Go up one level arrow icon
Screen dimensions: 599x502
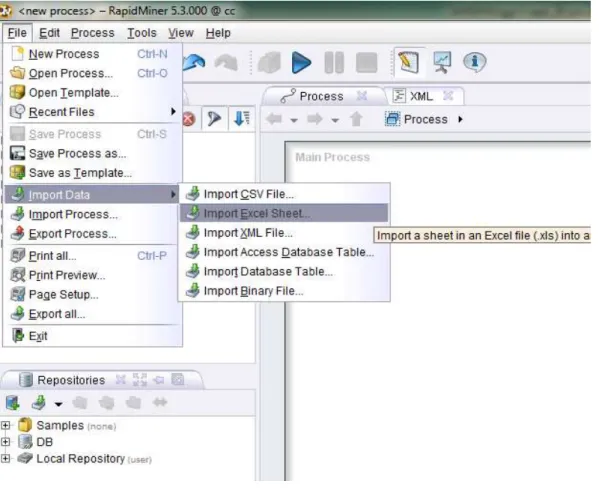tap(356, 119)
